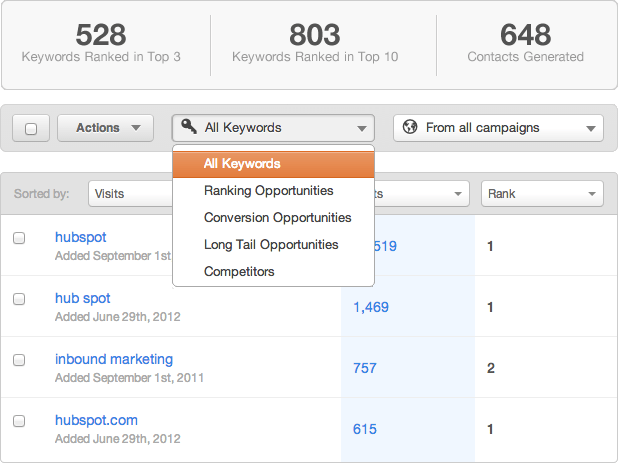618x463 pixels.
Task: Select Conversion Opportunities option
Action: (x=274, y=218)
